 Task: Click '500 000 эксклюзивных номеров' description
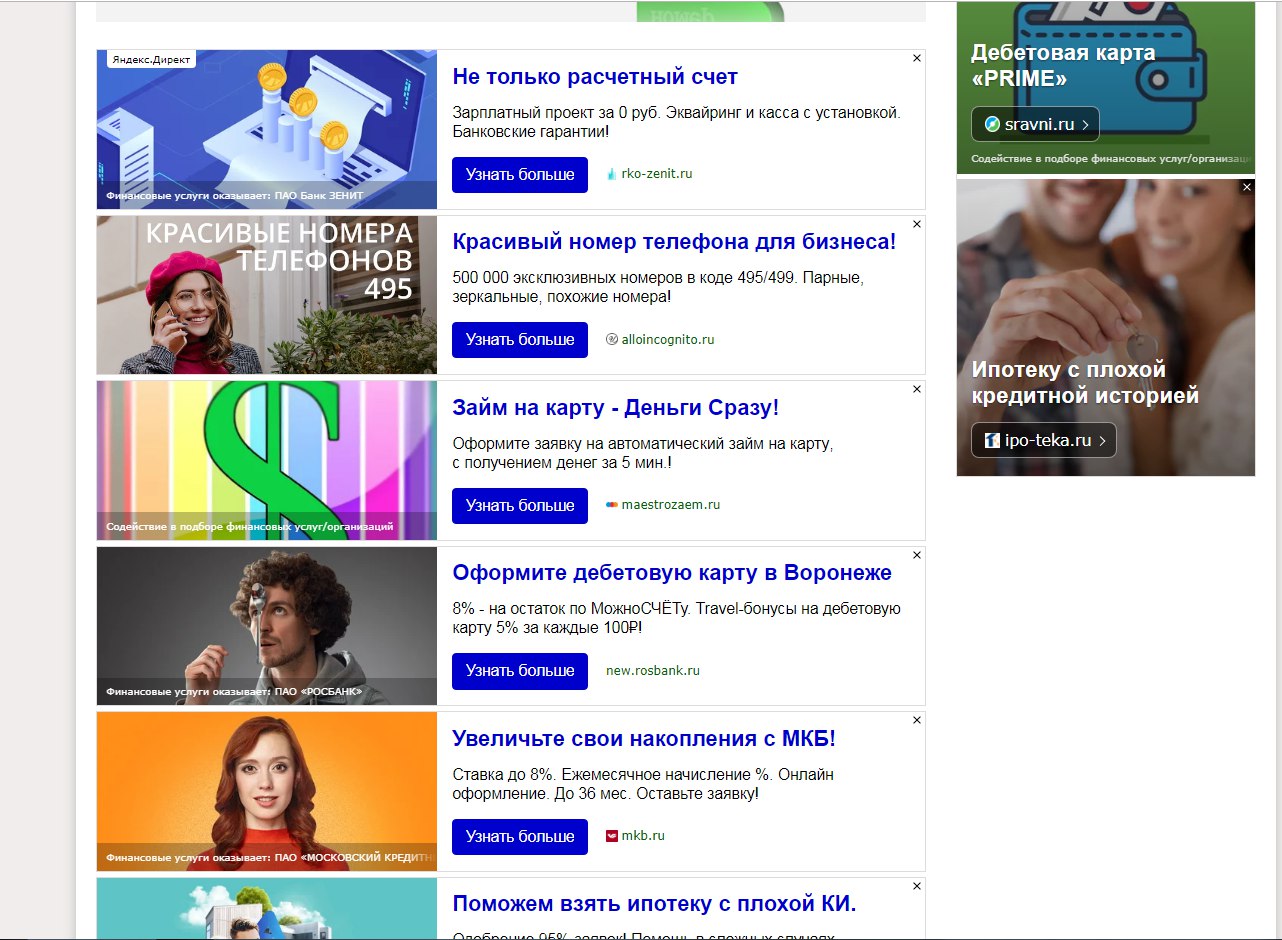pyautogui.click(x=657, y=287)
